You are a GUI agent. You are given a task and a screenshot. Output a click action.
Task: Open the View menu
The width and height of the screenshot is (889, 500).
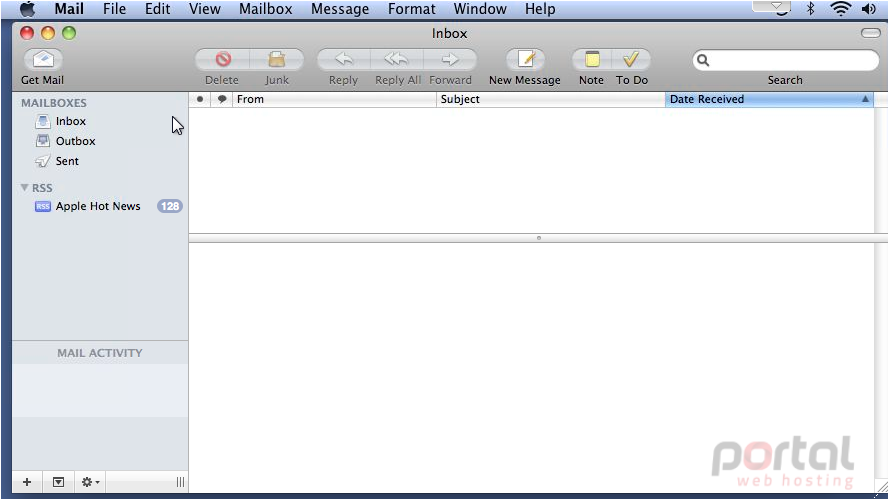(x=205, y=9)
